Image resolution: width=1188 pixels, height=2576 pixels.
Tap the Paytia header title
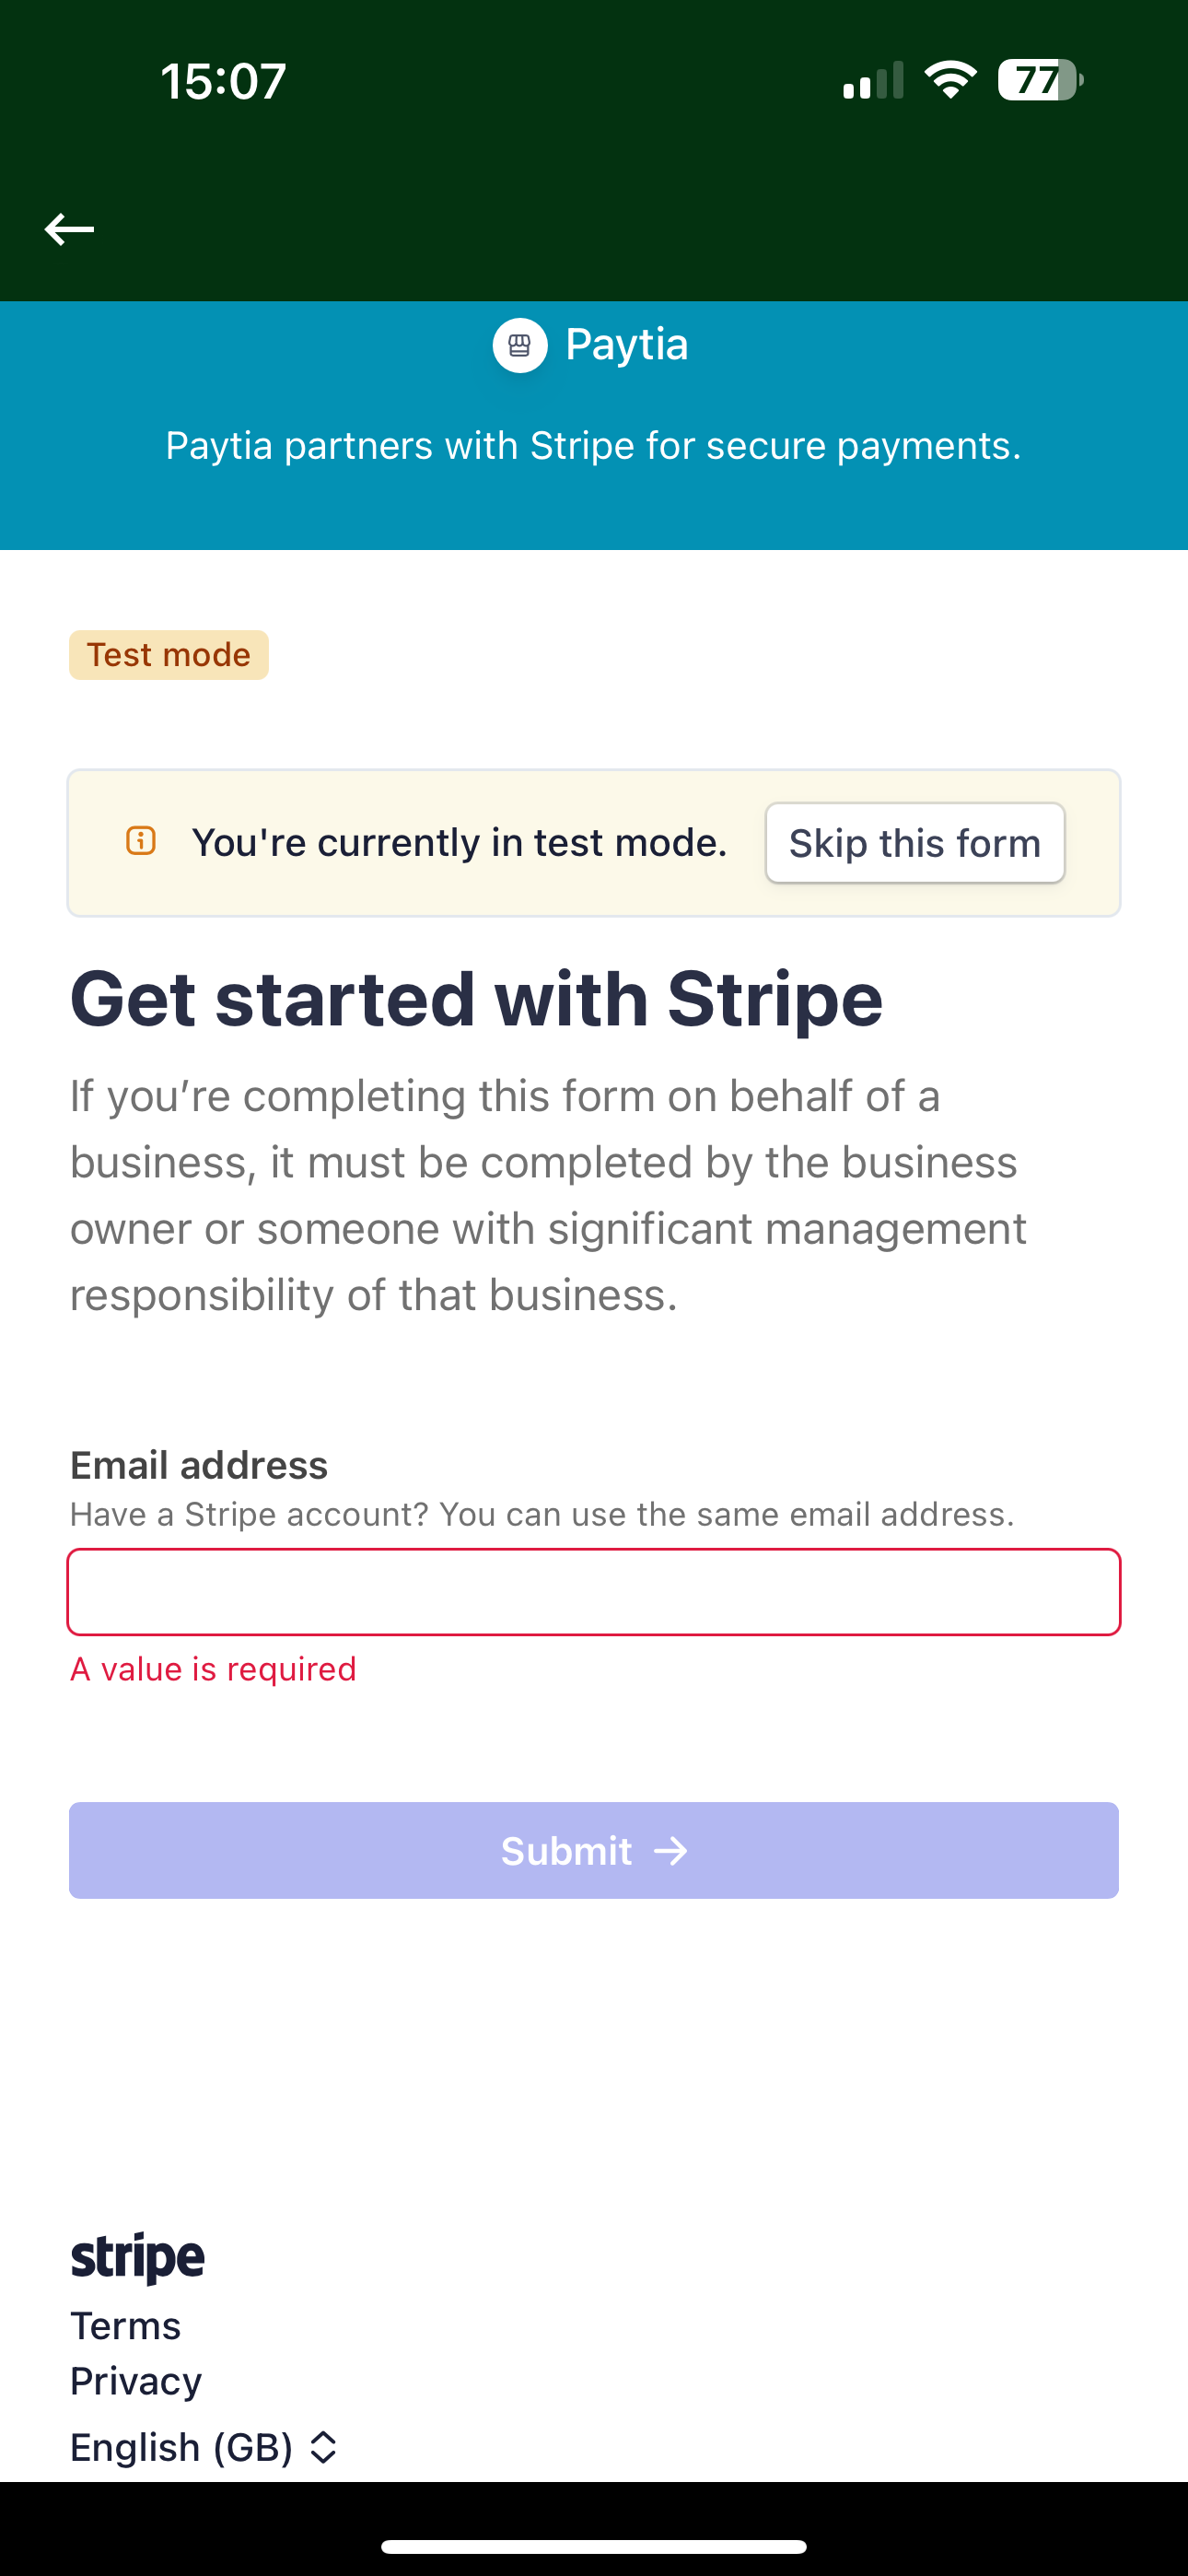tap(627, 345)
